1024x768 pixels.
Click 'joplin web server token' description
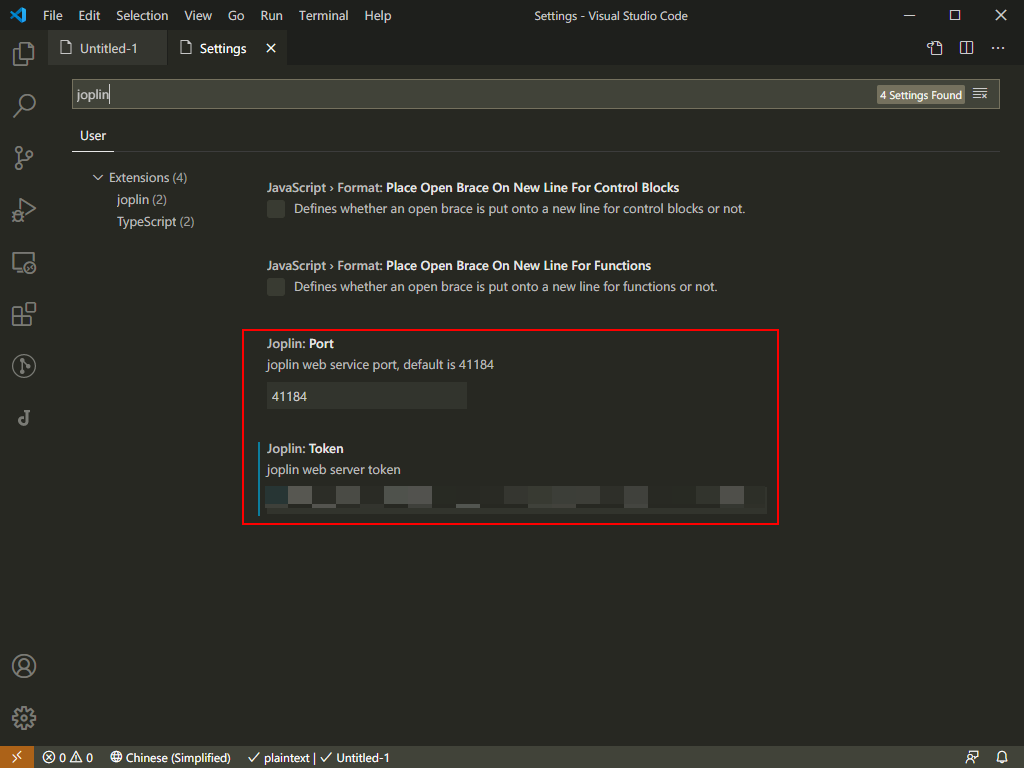pos(334,470)
